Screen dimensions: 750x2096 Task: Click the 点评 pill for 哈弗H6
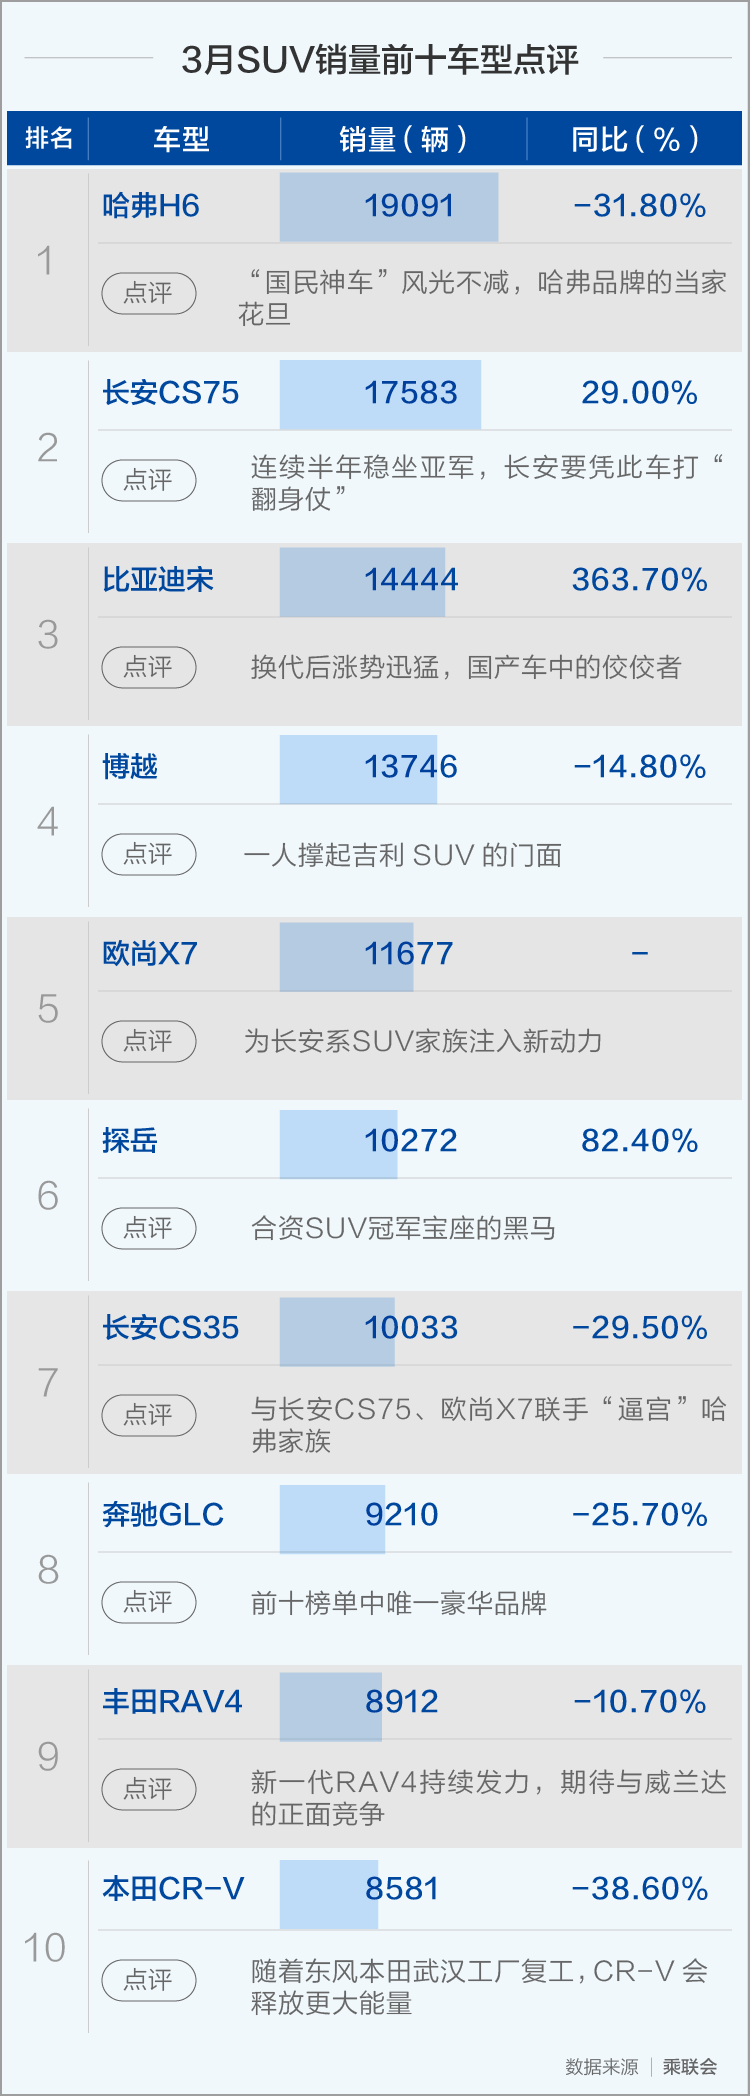coord(149,293)
